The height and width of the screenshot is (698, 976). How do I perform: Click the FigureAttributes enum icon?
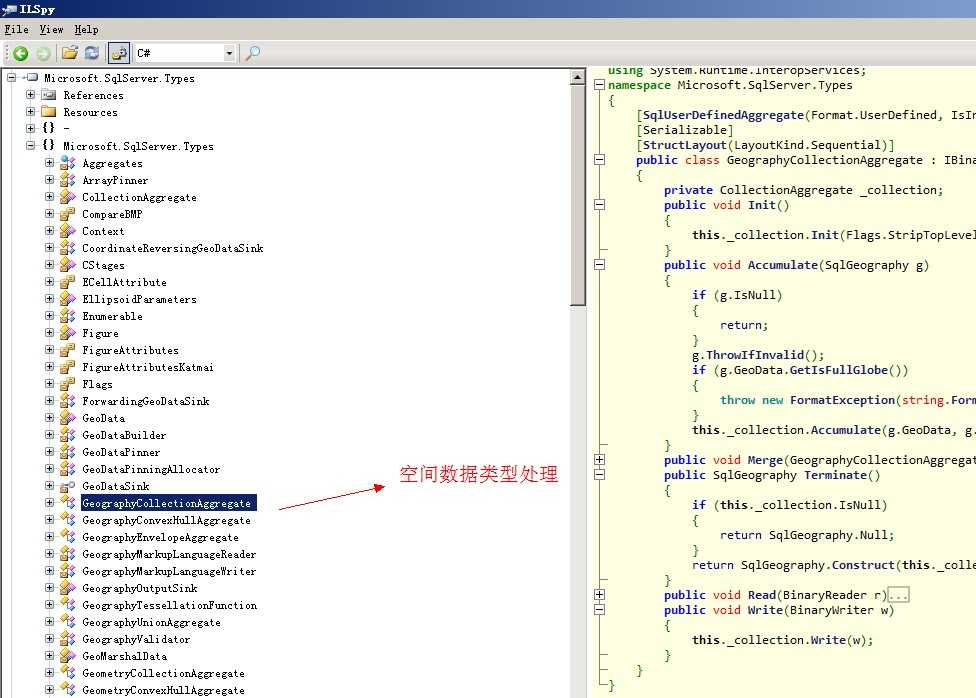67,350
